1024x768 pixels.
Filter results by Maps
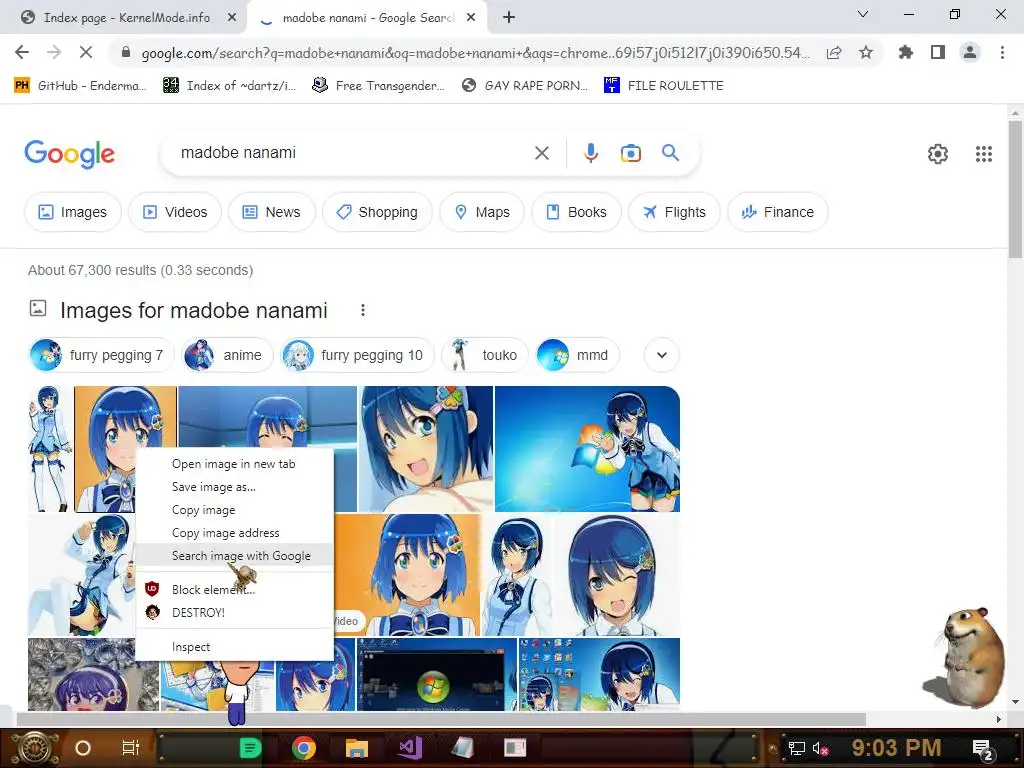click(482, 212)
